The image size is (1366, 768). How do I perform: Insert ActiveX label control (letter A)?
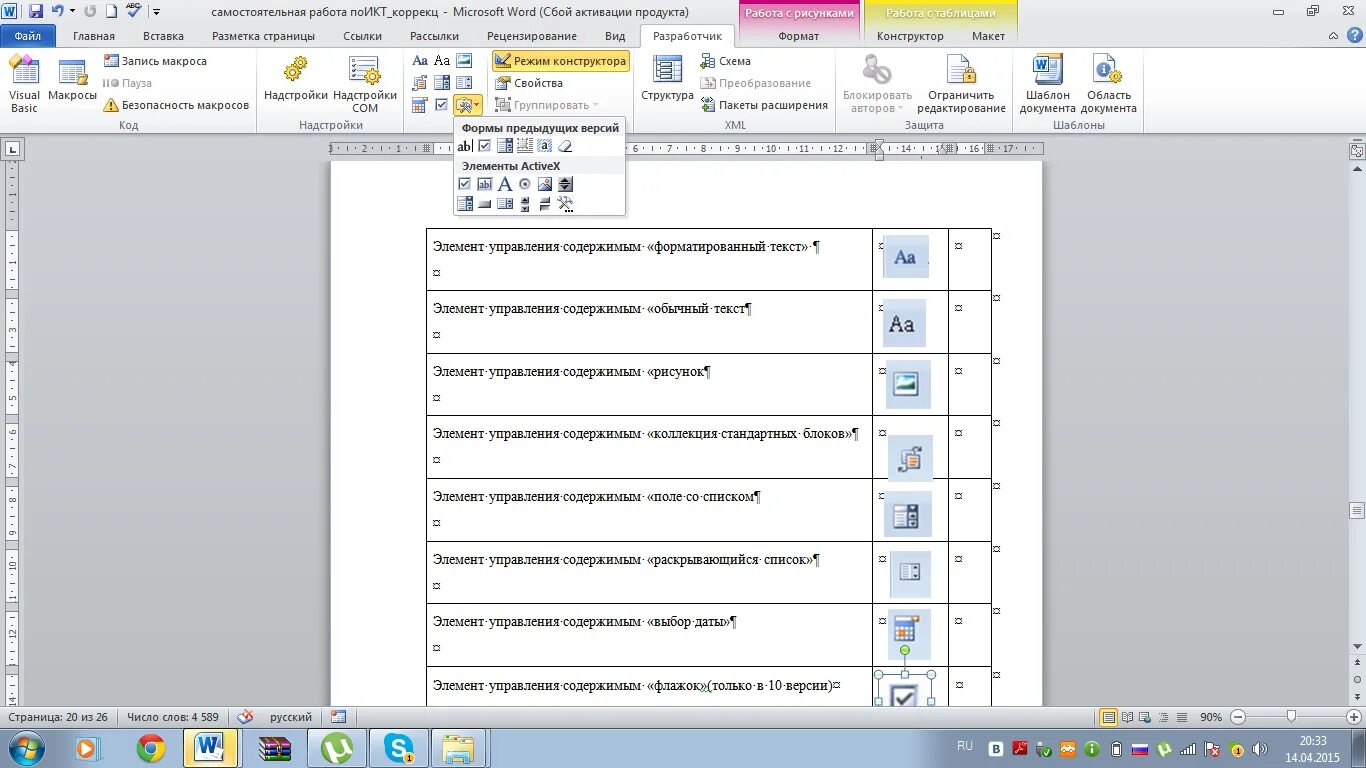tap(505, 184)
